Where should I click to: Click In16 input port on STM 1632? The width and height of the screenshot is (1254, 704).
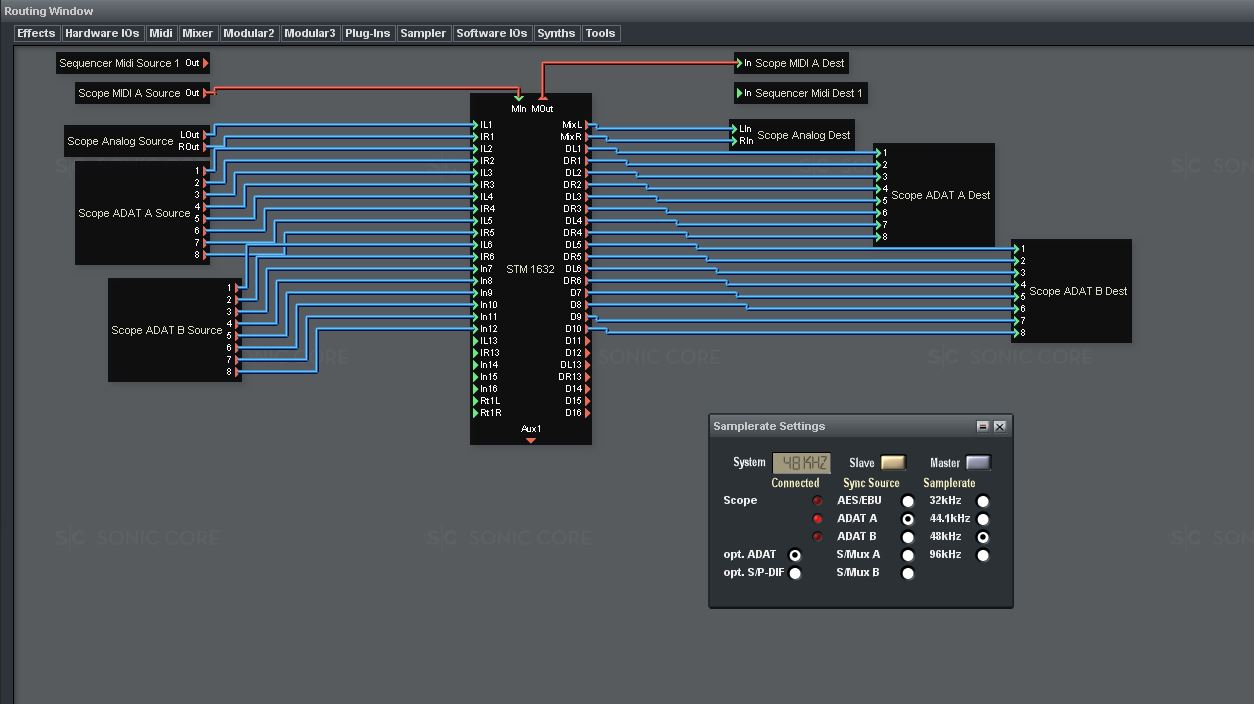pyautogui.click(x=476, y=389)
